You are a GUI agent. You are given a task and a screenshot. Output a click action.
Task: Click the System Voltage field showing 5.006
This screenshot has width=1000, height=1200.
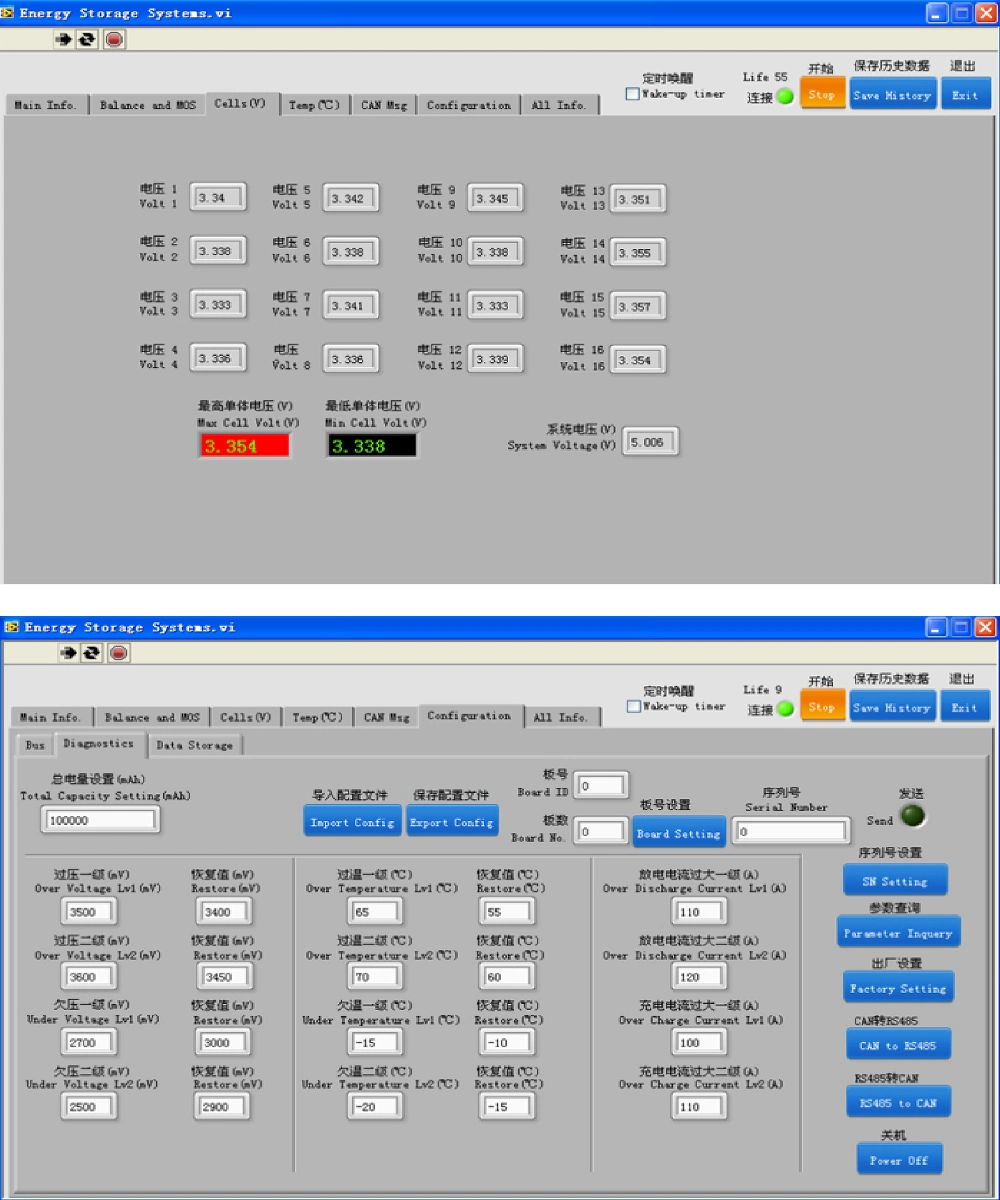click(650, 442)
